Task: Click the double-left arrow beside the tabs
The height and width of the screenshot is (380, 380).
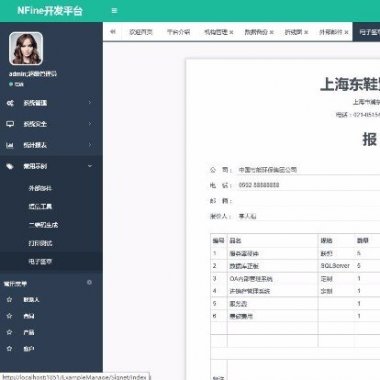Action: point(113,32)
